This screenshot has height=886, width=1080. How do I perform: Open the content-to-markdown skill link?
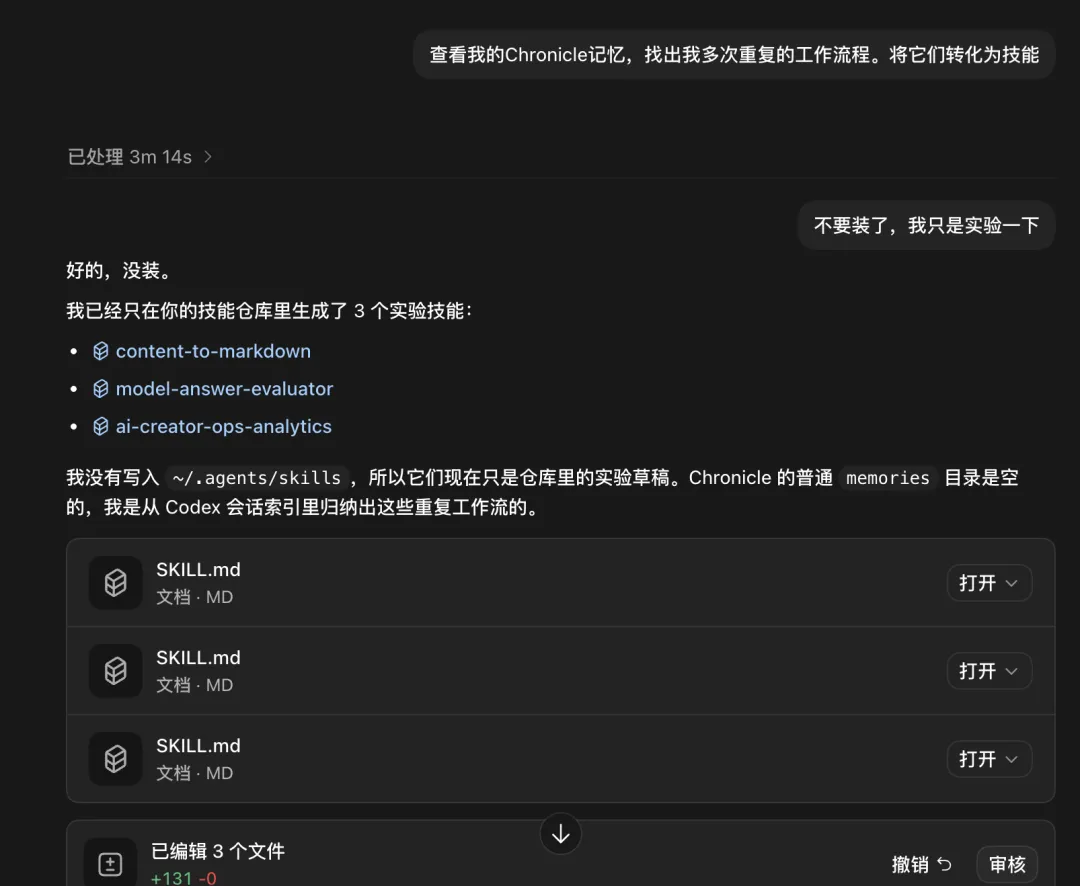[x=213, y=351]
